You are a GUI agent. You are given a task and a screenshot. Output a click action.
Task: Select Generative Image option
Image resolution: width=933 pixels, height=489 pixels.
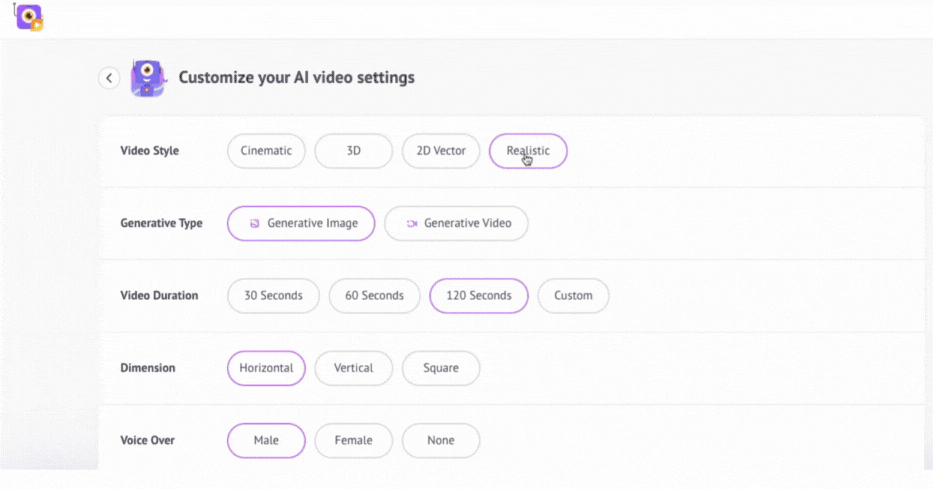pos(301,224)
